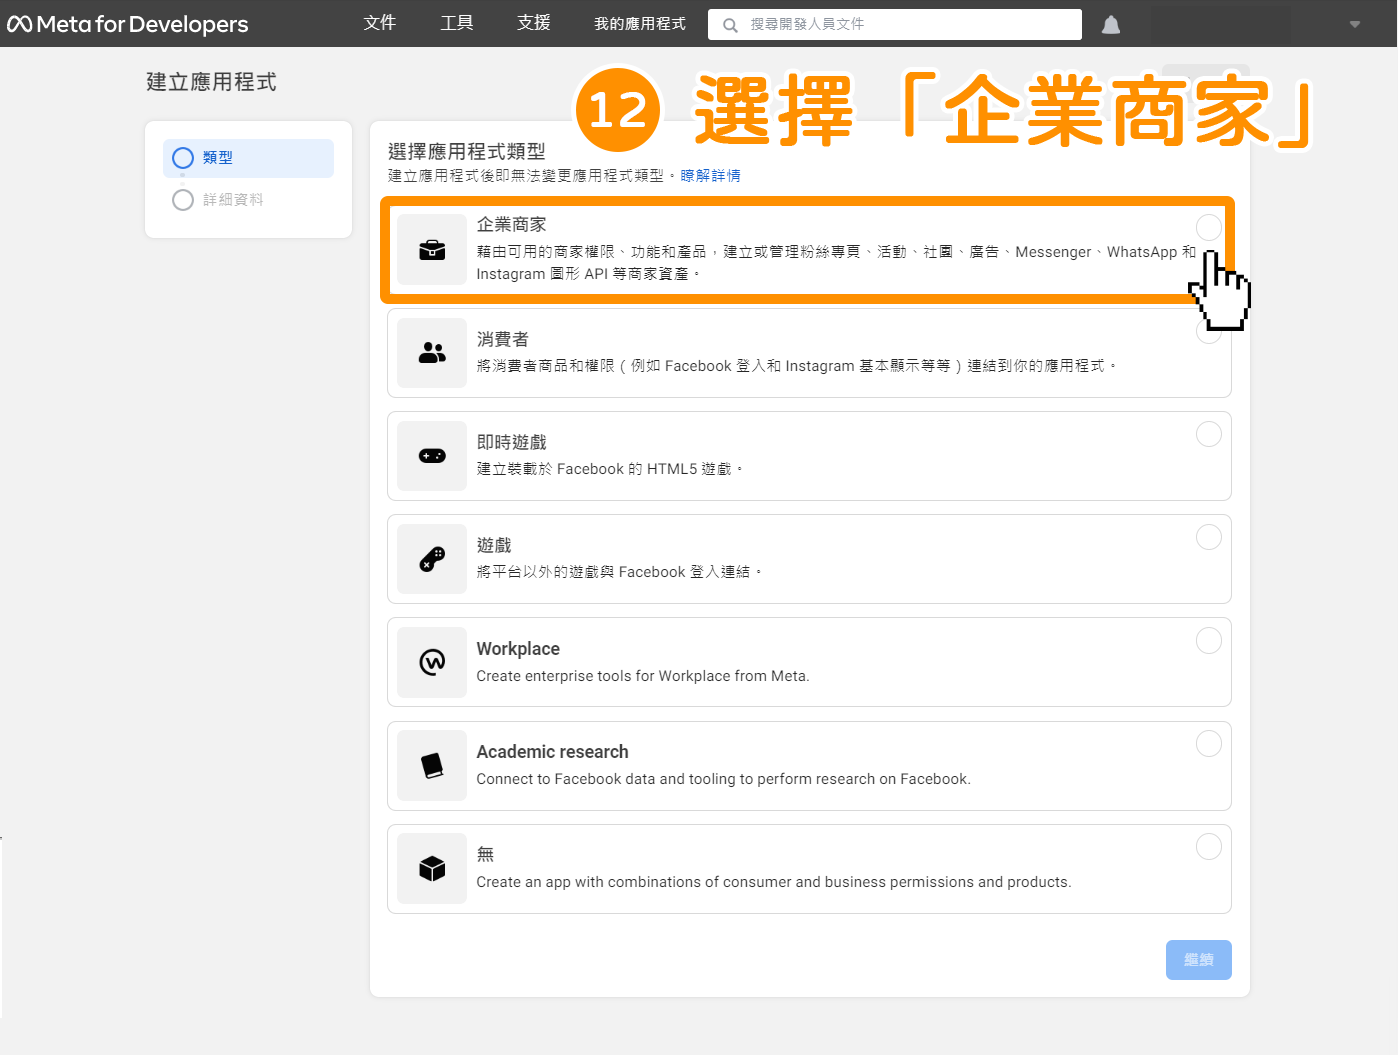
Task: Click the search magnifier icon
Action: coord(731,25)
